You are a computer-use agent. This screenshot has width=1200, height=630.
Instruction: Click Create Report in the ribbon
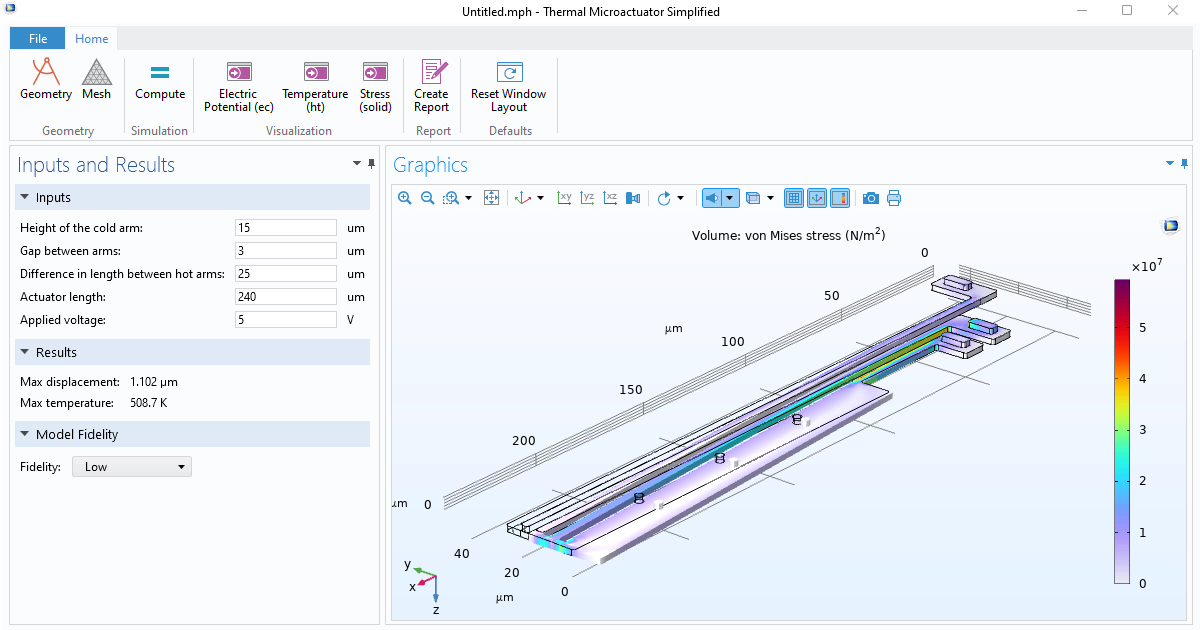coord(431,82)
